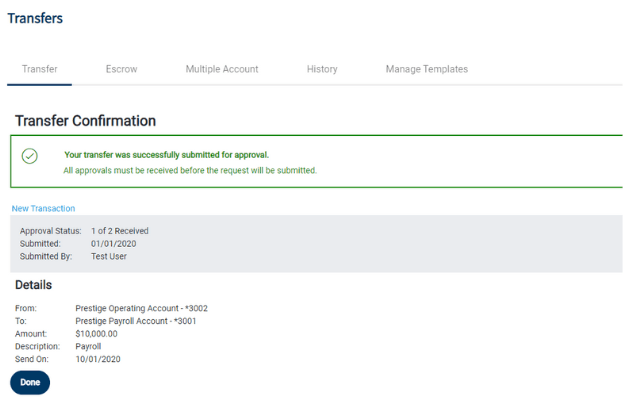Click the green success checkmark icon
Screen dimensions: 640x402
click(x=29, y=156)
